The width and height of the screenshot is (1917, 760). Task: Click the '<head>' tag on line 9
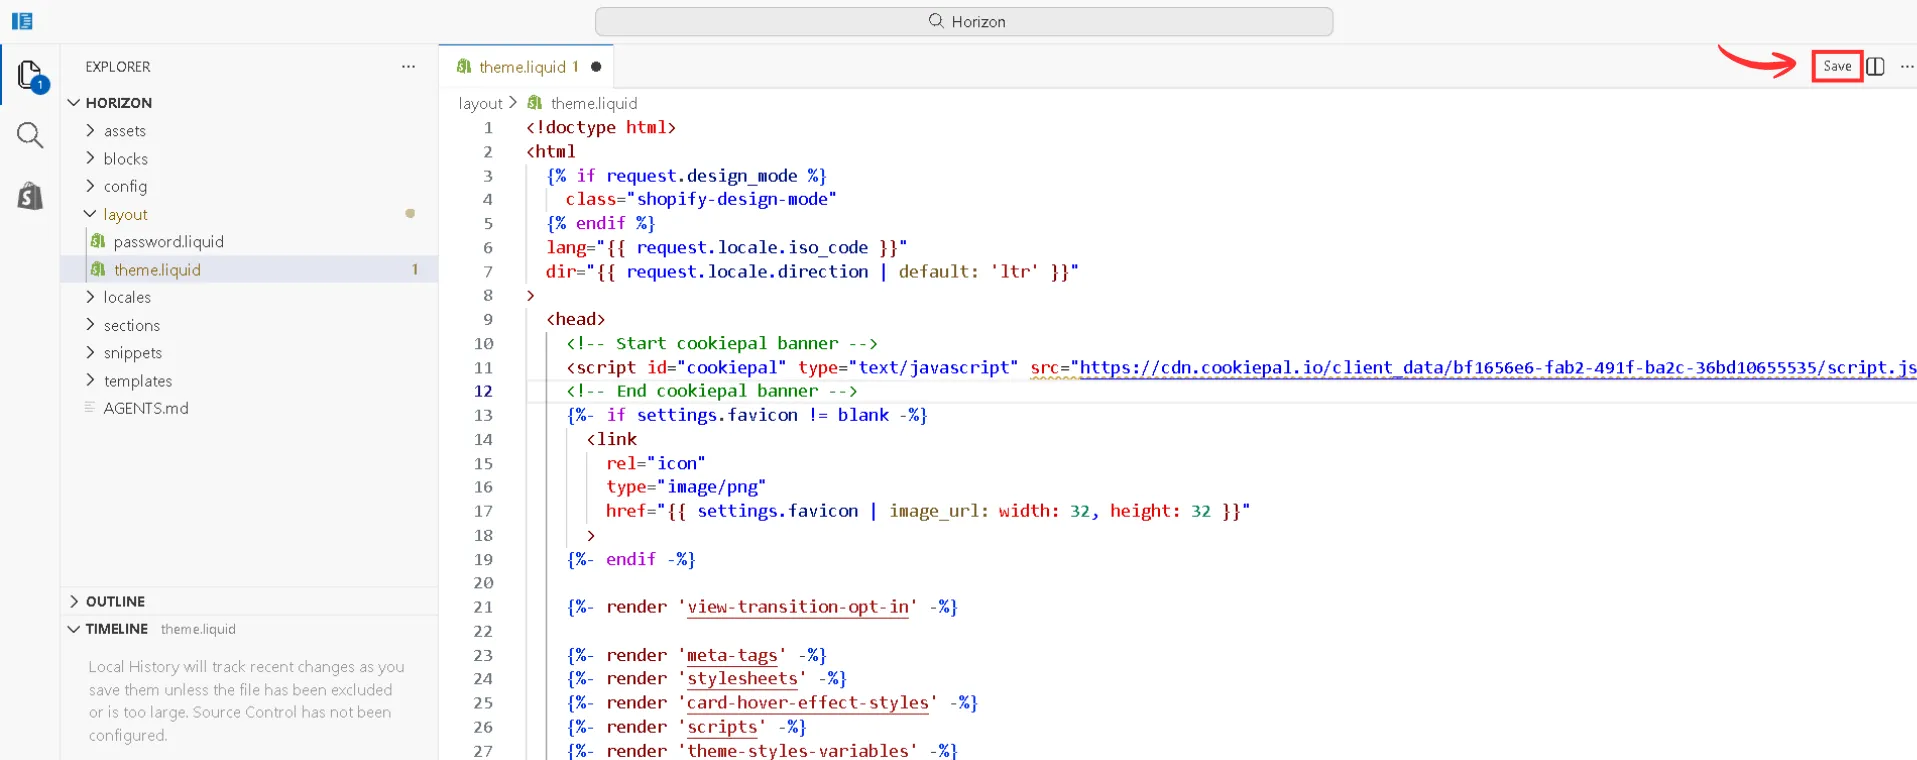[576, 319]
